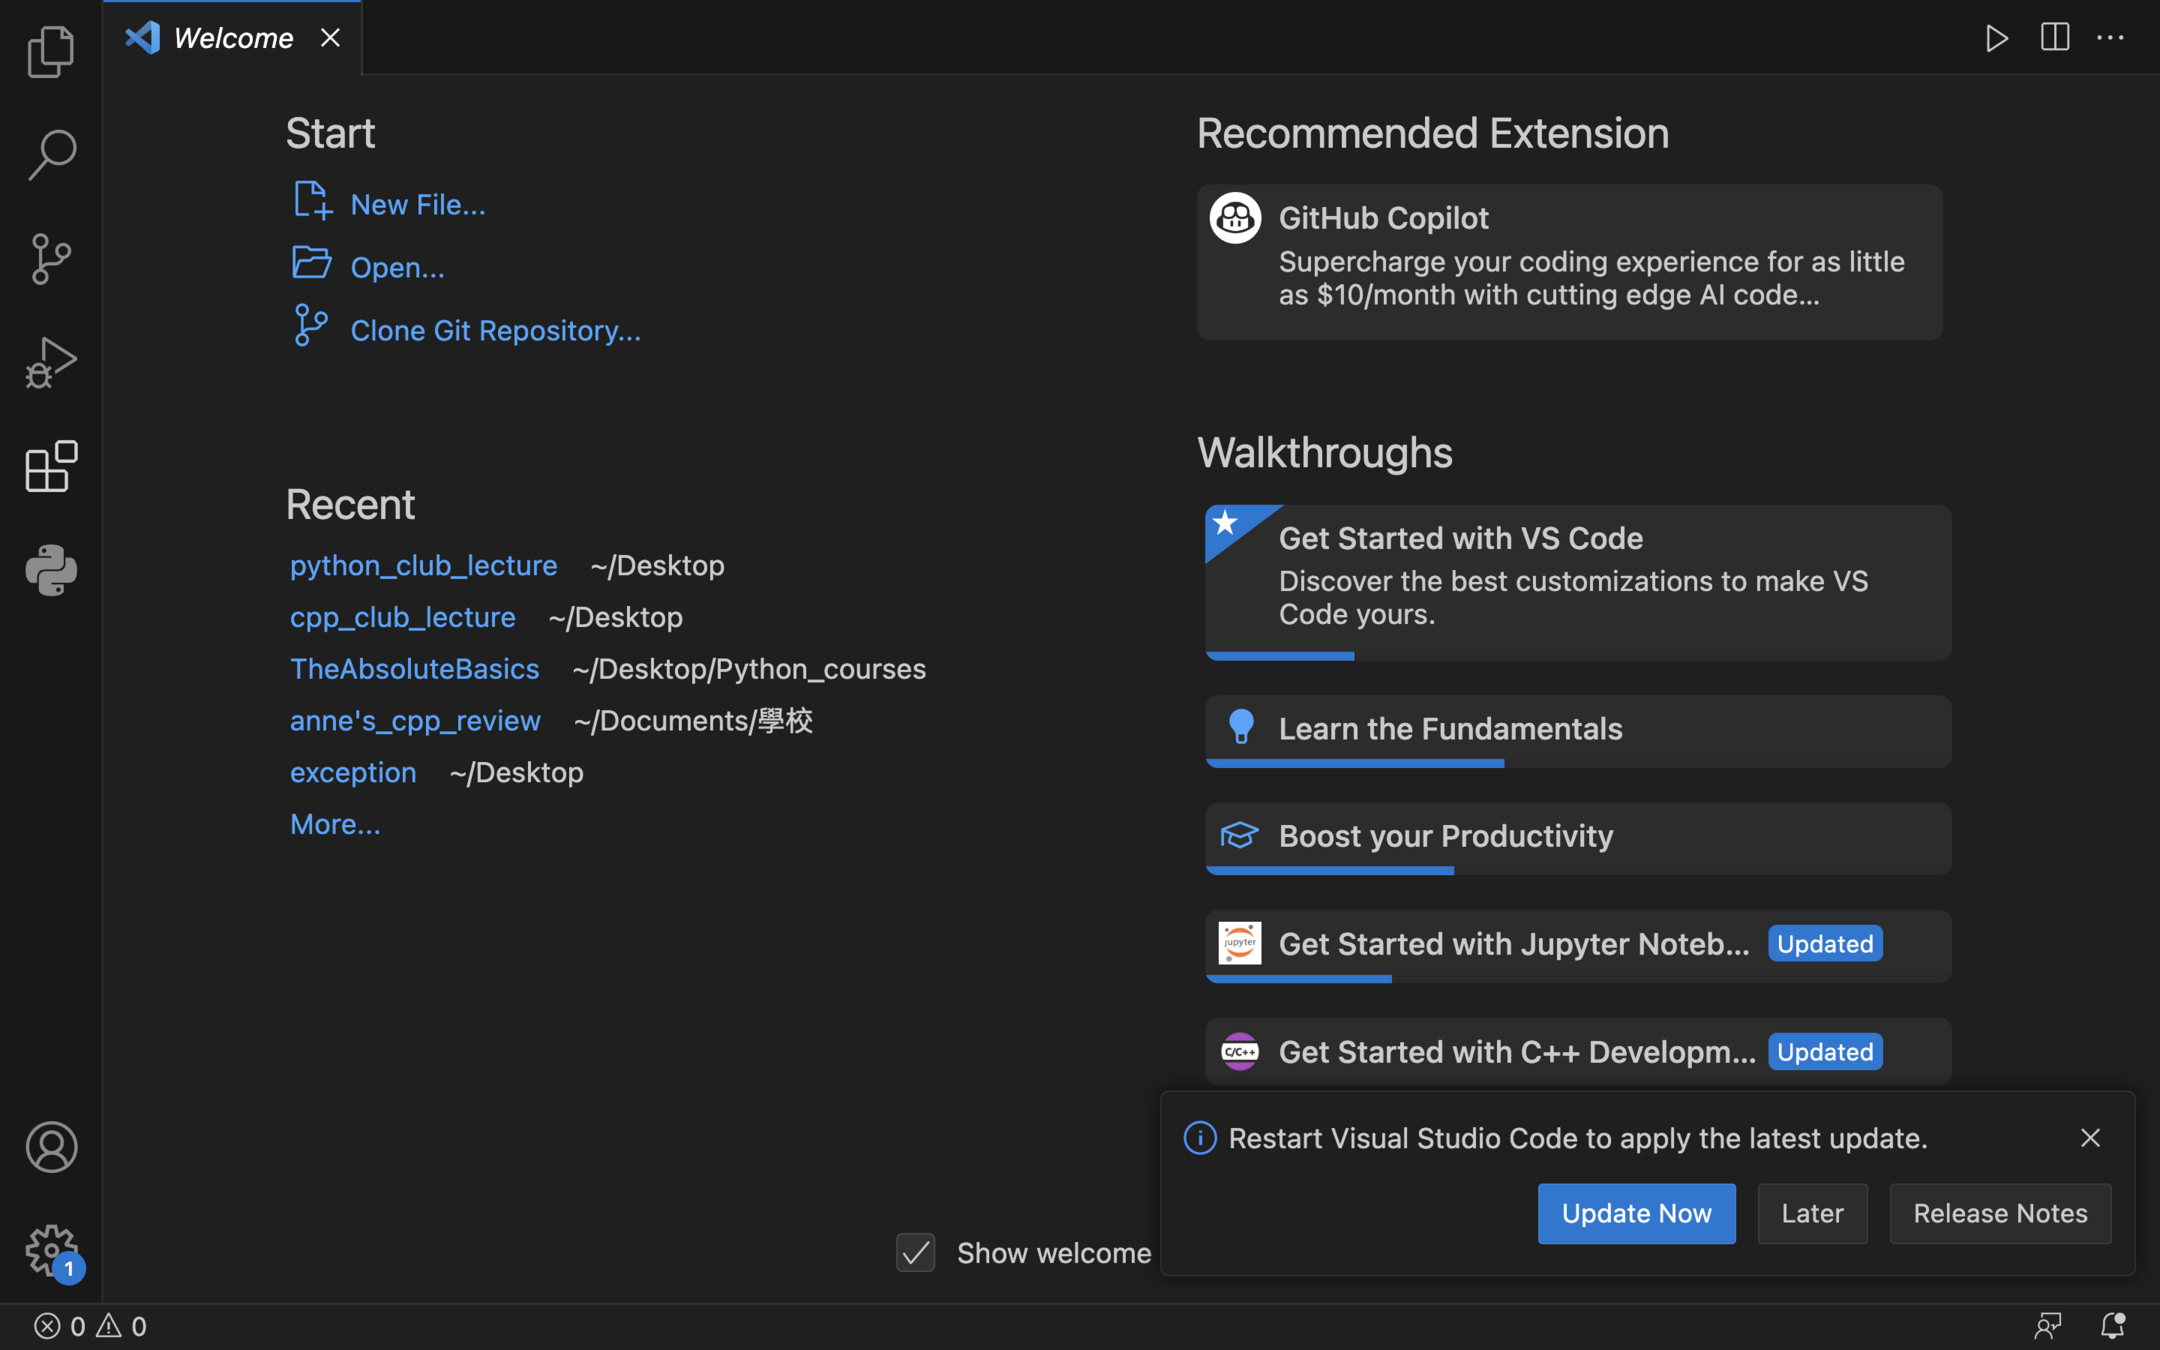This screenshot has height=1350, width=2160.
Task: Open the Explorer view in activity bar
Action: [51, 52]
